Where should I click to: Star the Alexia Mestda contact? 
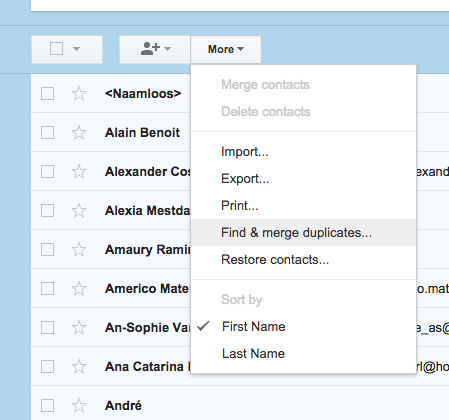point(79,211)
